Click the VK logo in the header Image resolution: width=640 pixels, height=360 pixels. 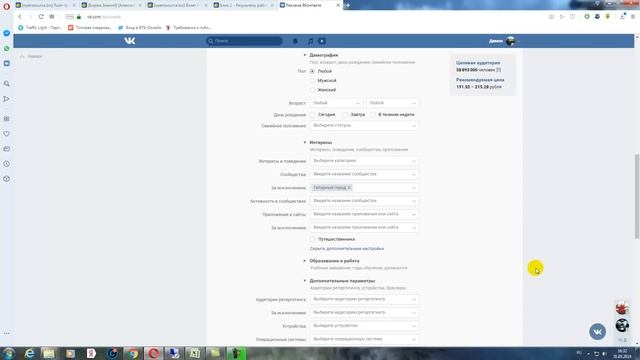click(x=130, y=41)
